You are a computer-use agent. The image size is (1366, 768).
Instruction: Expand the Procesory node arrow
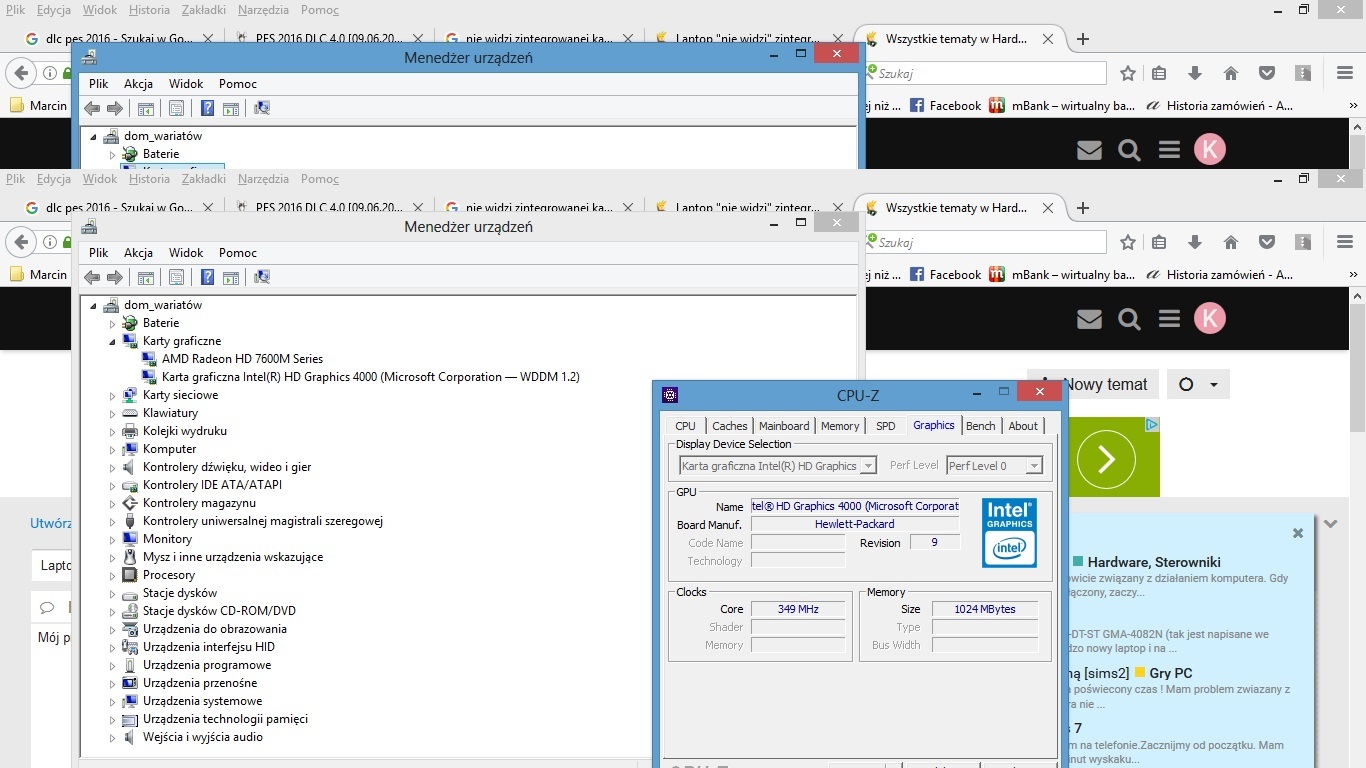pos(113,575)
